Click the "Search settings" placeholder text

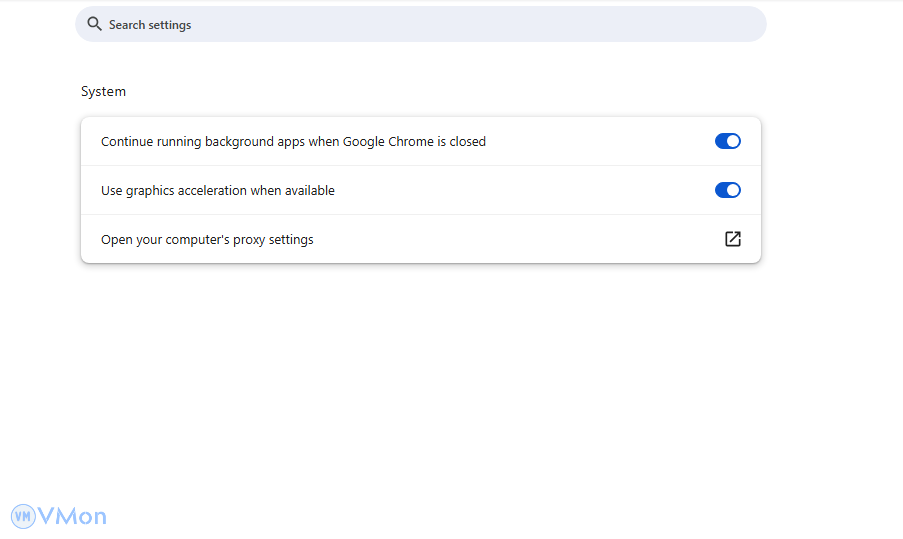coord(150,25)
